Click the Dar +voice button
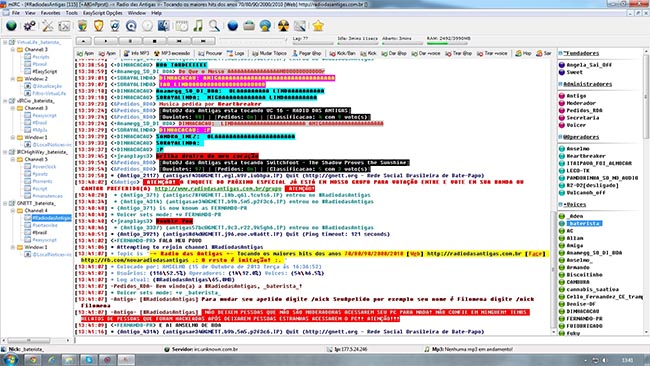Viewport: 650px width, 366px height. pos(426,53)
